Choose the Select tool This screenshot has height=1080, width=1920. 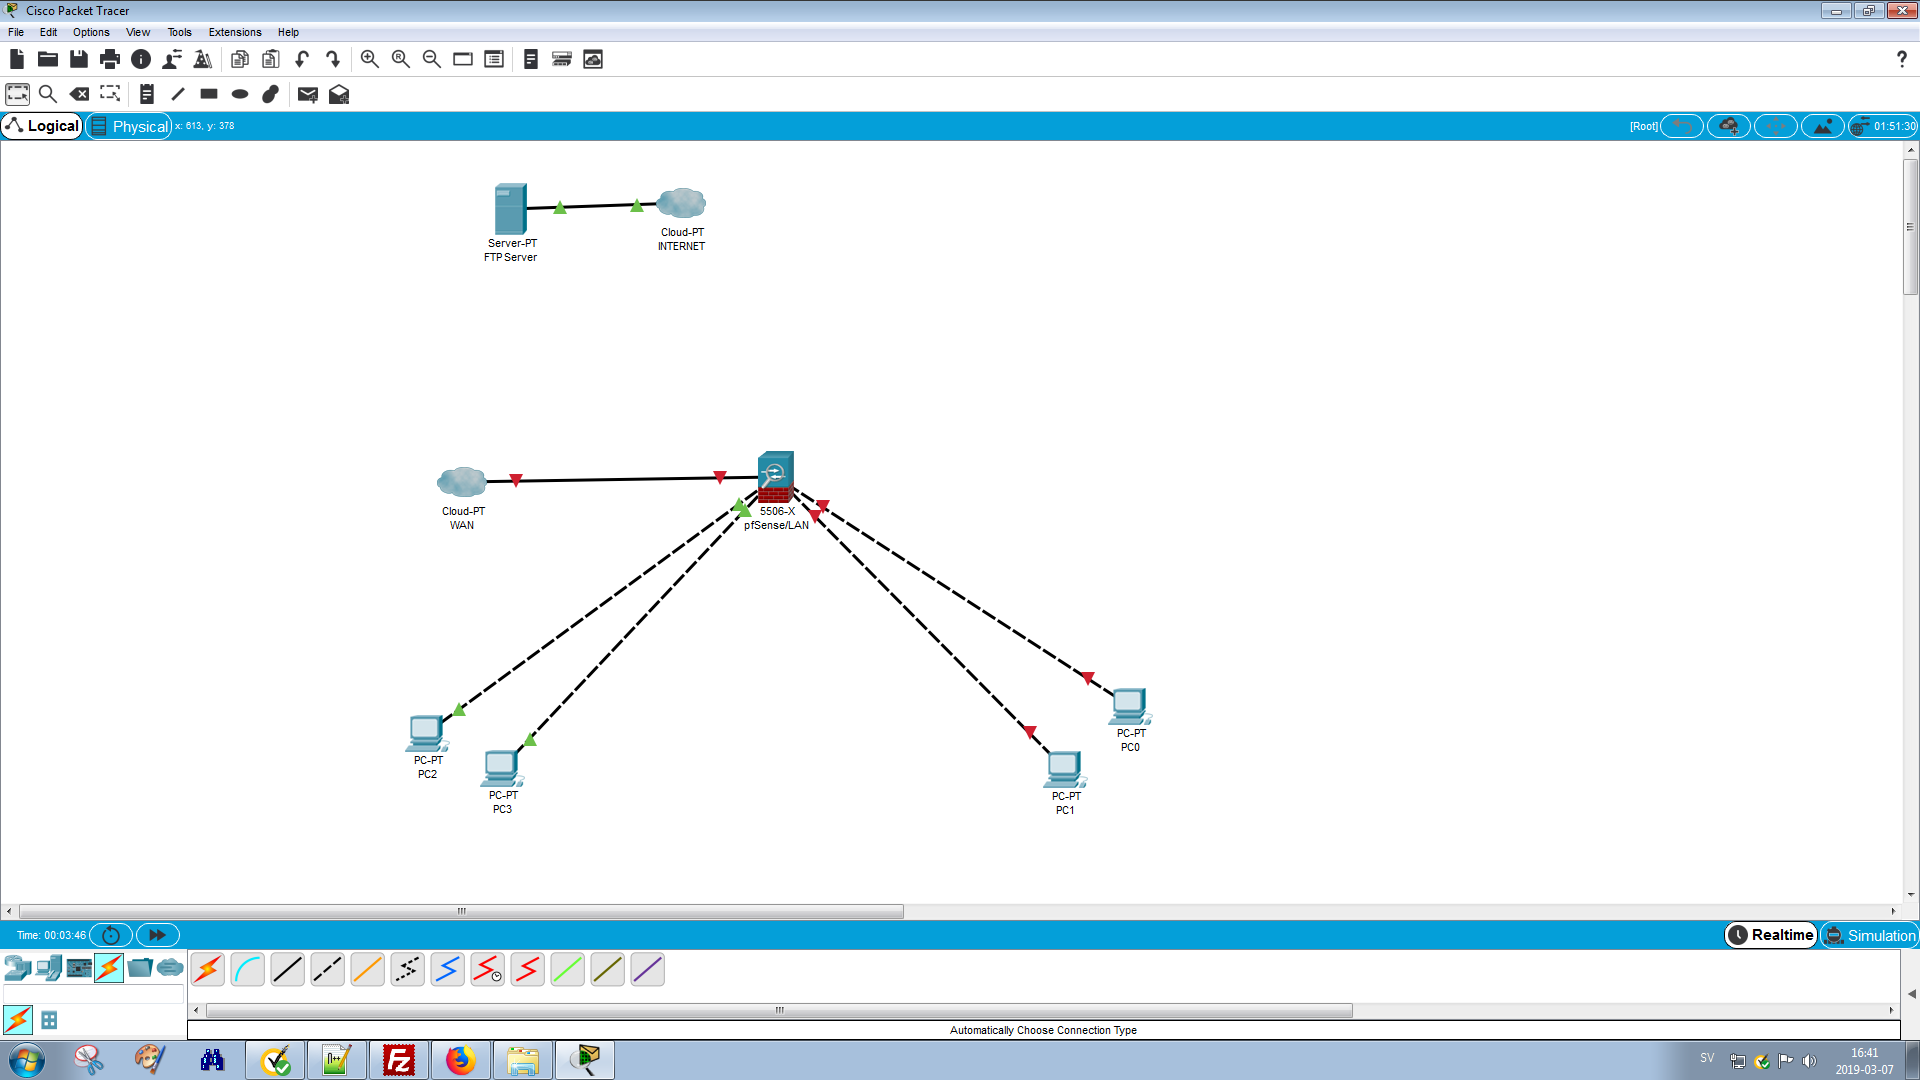click(18, 94)
